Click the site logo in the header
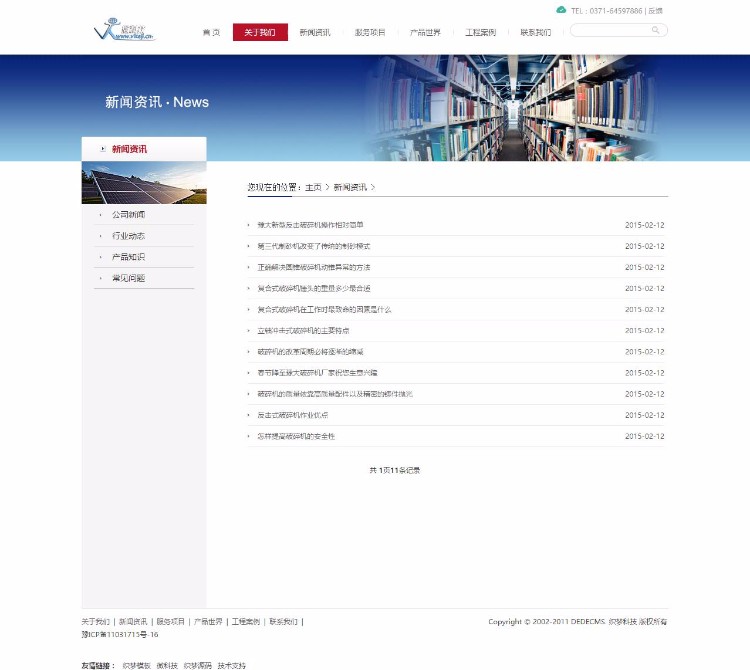Viewport: 750px width, 670px height. pos(124,30)
